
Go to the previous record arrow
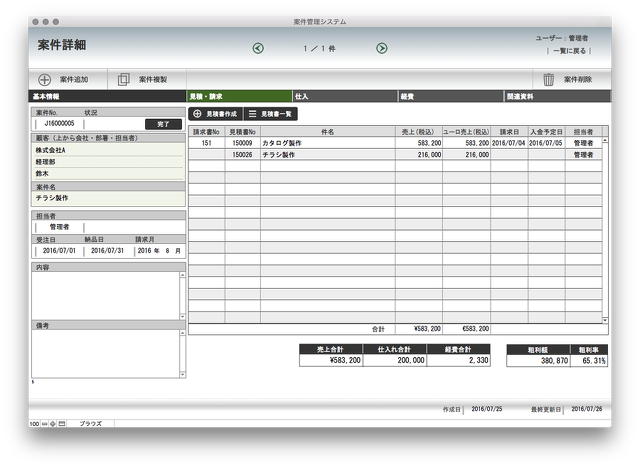point(258,48)
